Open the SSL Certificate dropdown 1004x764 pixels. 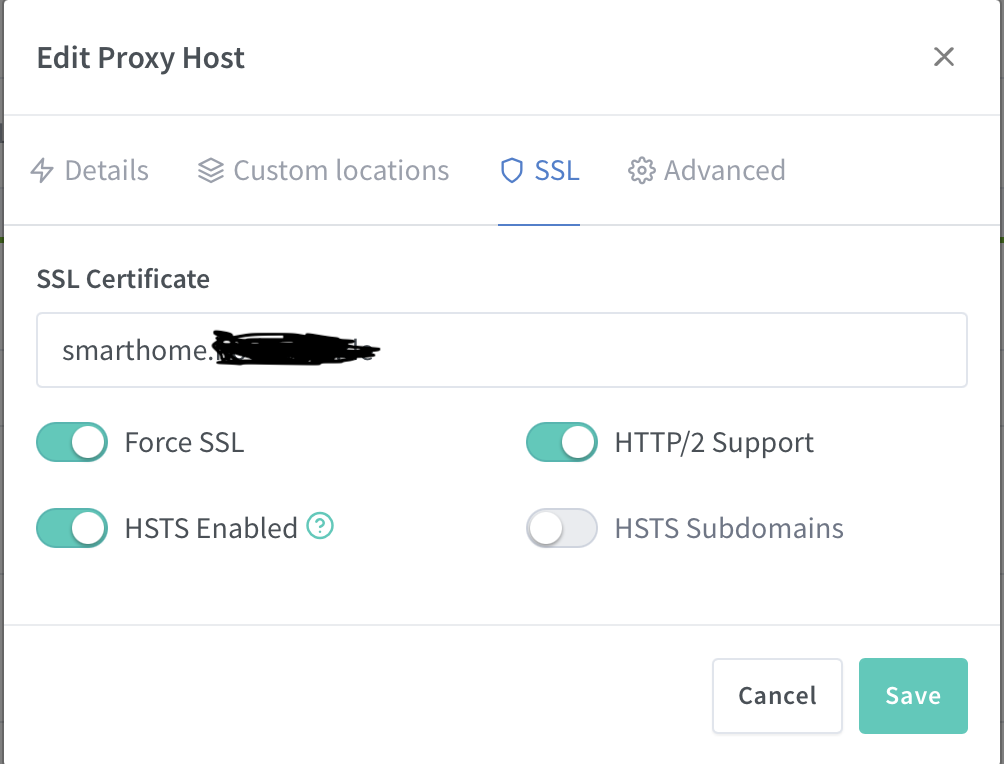pyautogui.click(x=502, y=350)
